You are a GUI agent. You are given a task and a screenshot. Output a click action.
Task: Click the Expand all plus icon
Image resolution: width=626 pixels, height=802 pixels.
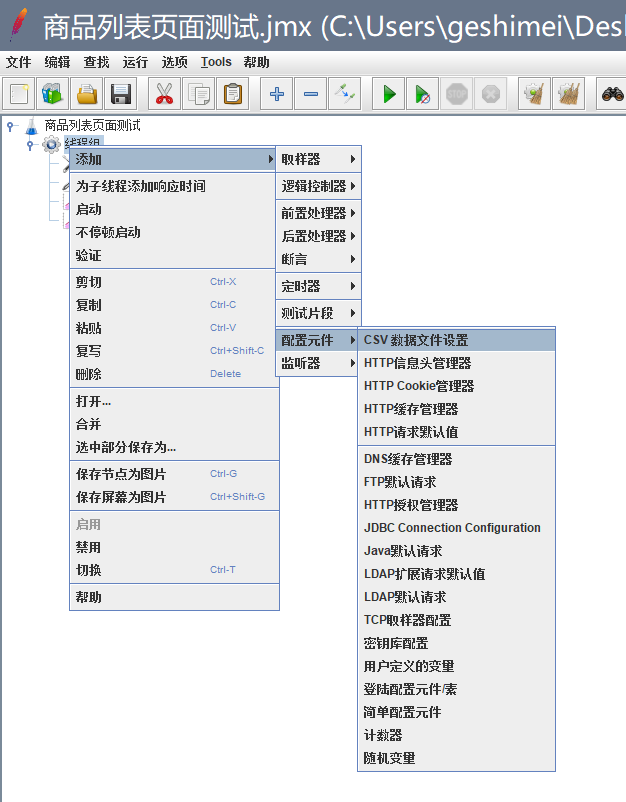click(x=276, y=94)
